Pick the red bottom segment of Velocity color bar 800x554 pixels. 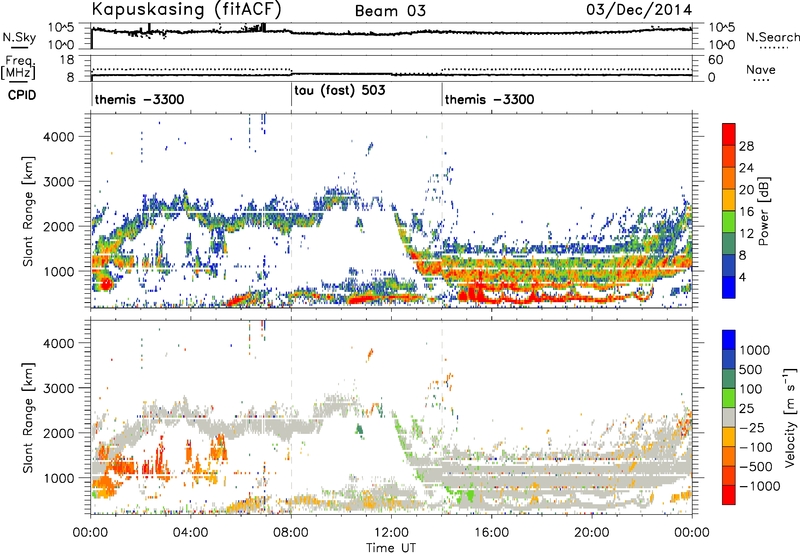click(x=729, y=494)
